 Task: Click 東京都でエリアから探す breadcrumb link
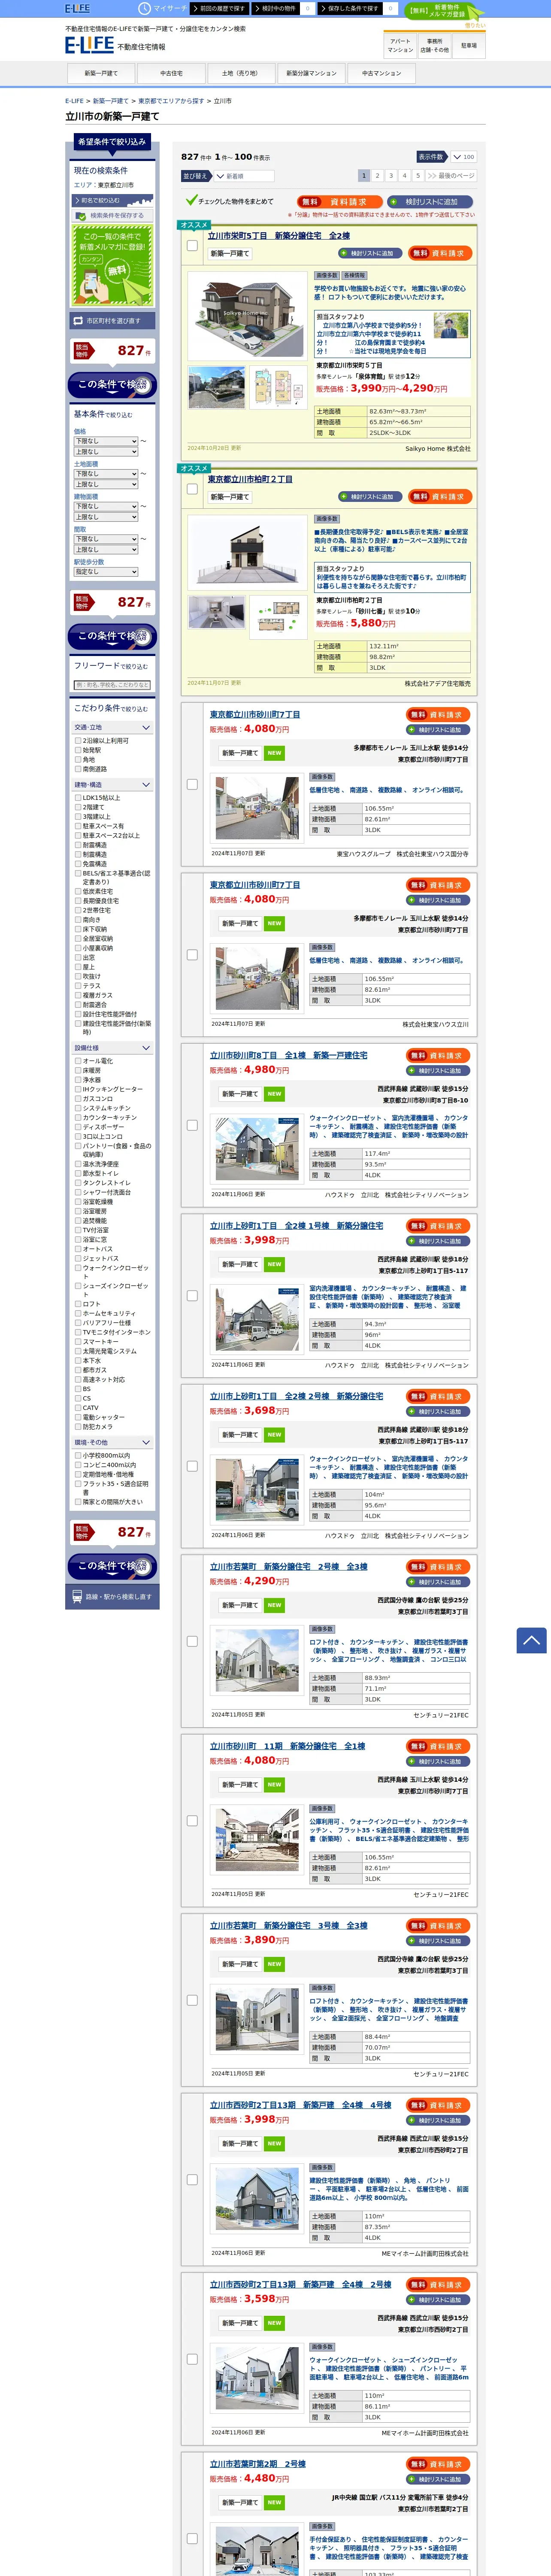171,101
